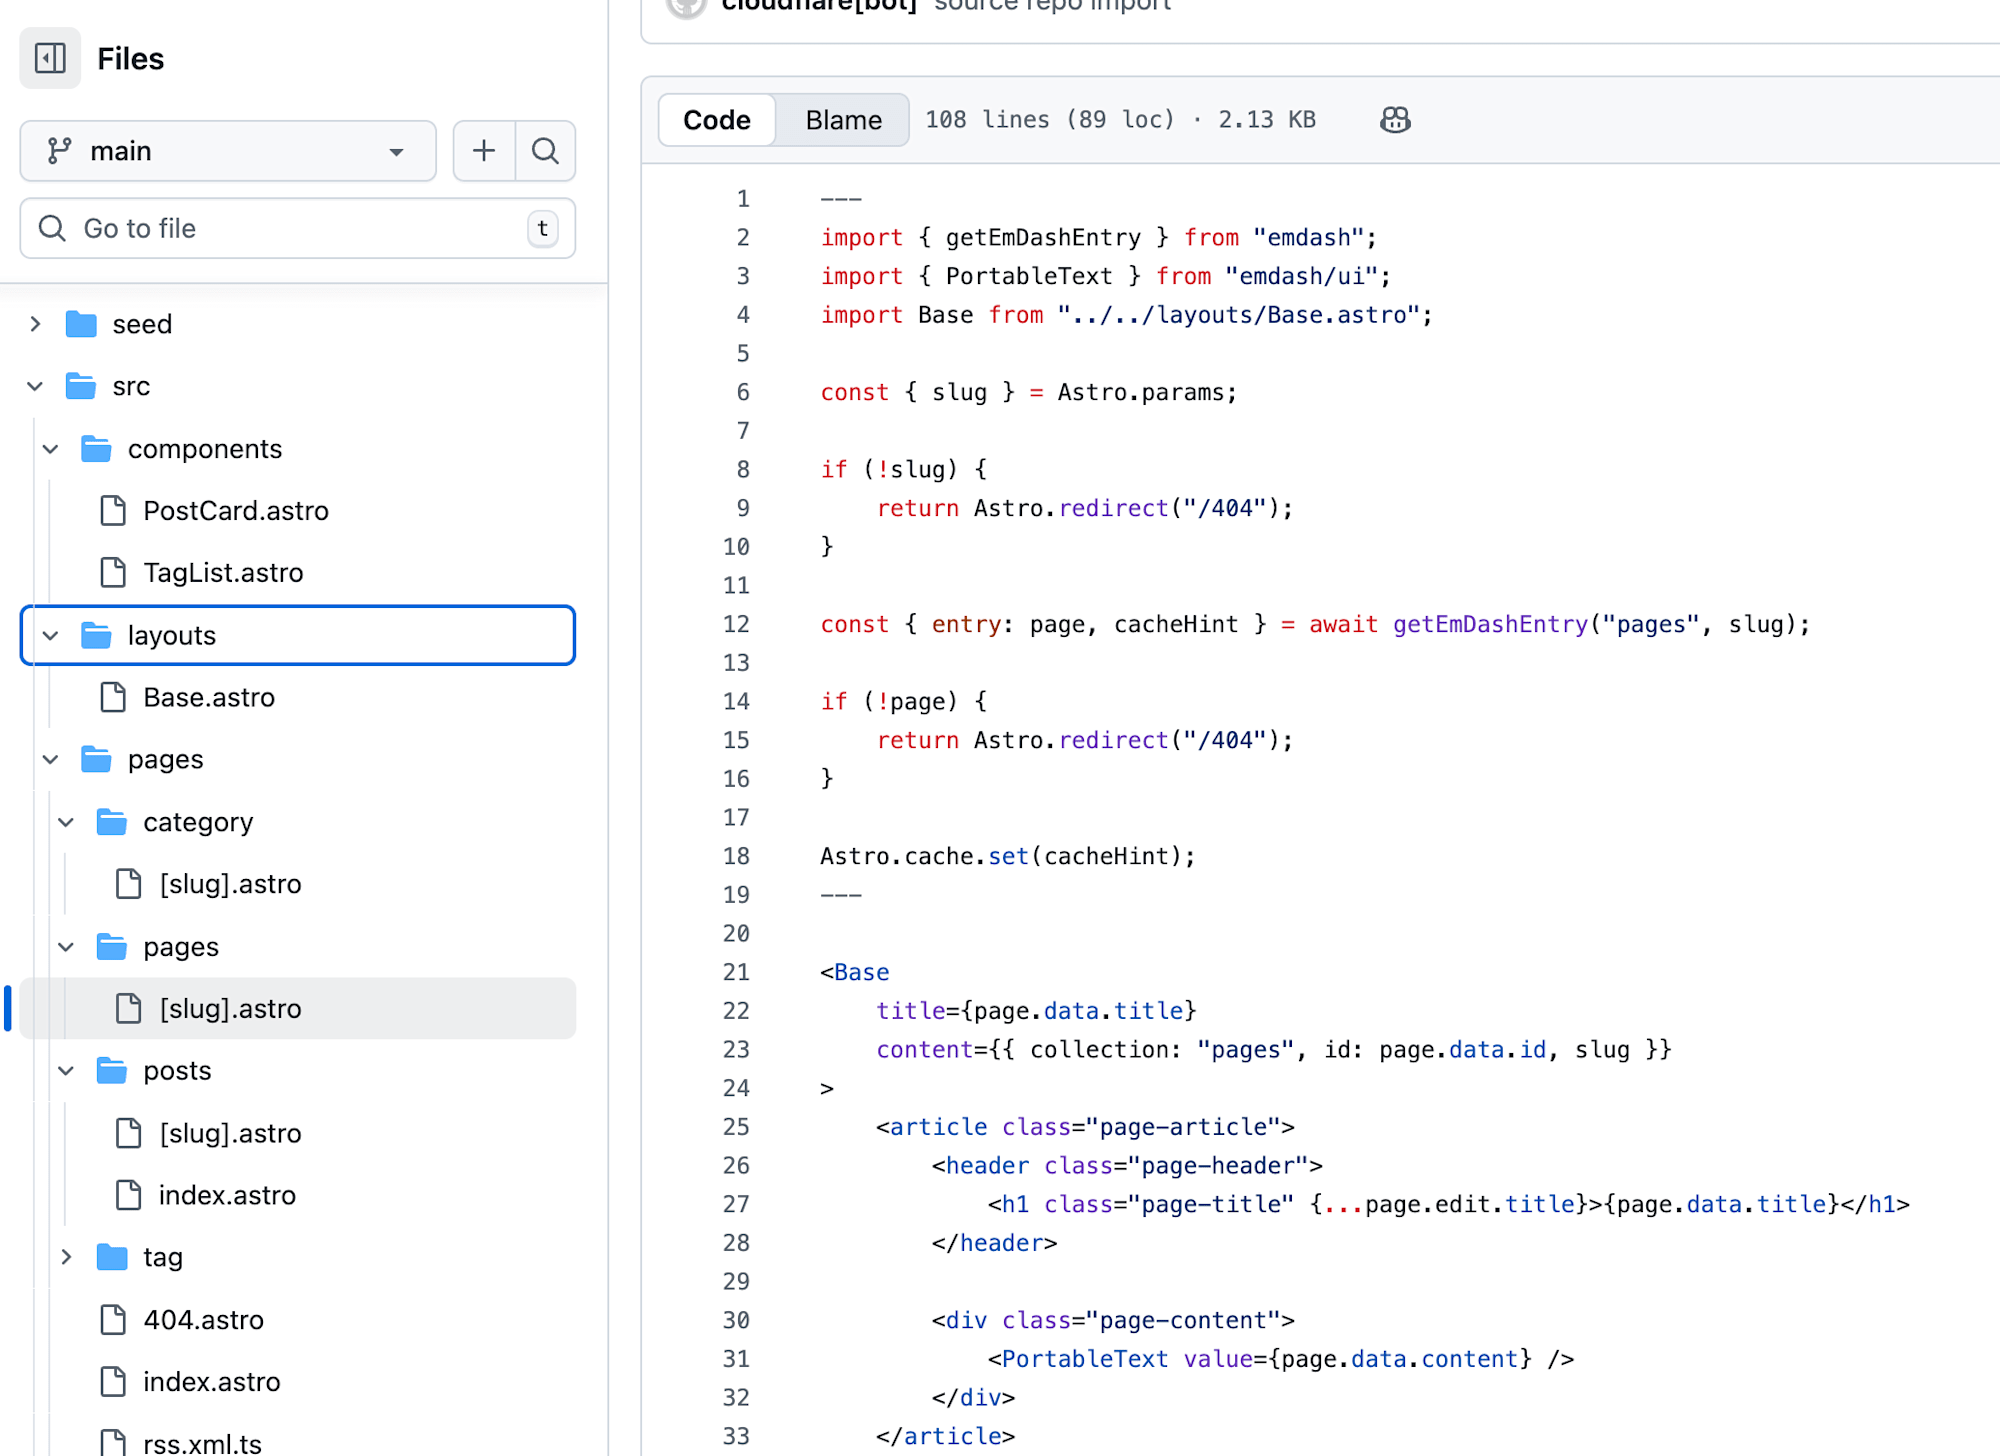This screenshot has height=1456, width=2000.
Task: Click the source repo import commit message
Action: (1052, 6)
